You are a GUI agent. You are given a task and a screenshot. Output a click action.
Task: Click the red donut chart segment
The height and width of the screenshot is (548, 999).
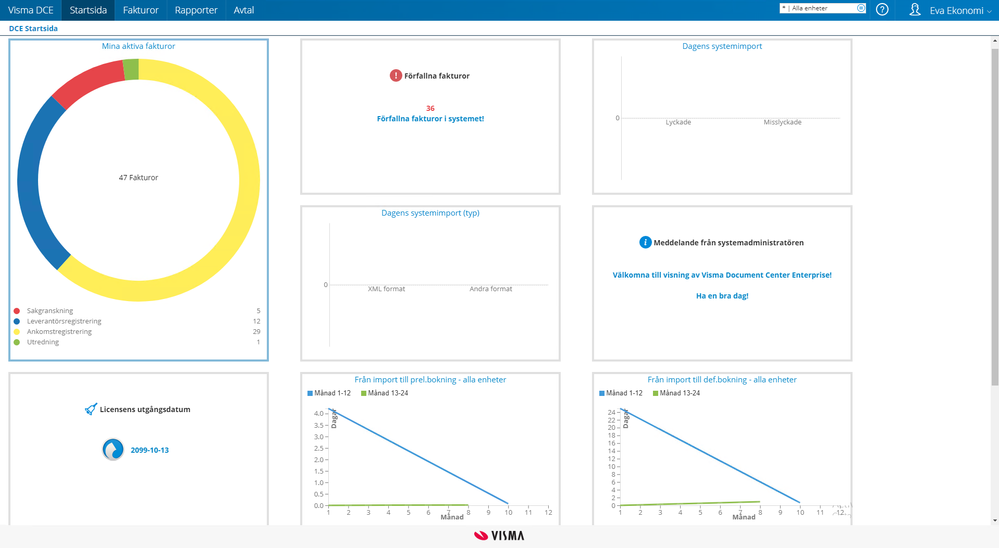89,83
